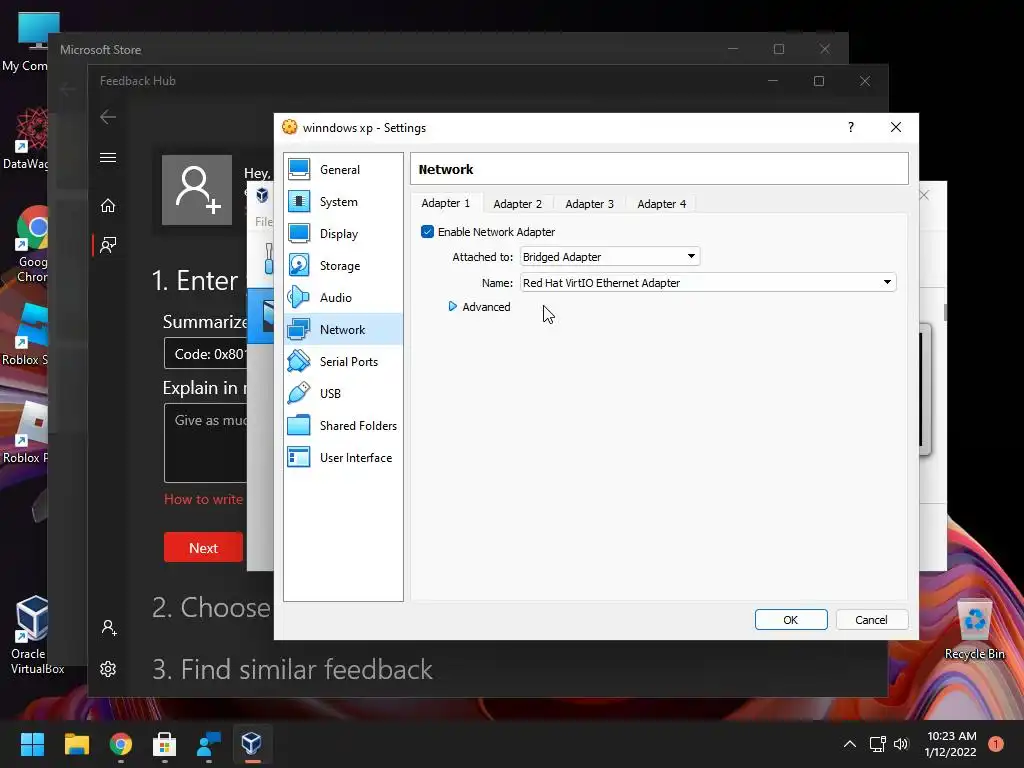Select the System chip icon
Screen dimensions: 1024x768
tap(299, 202)
